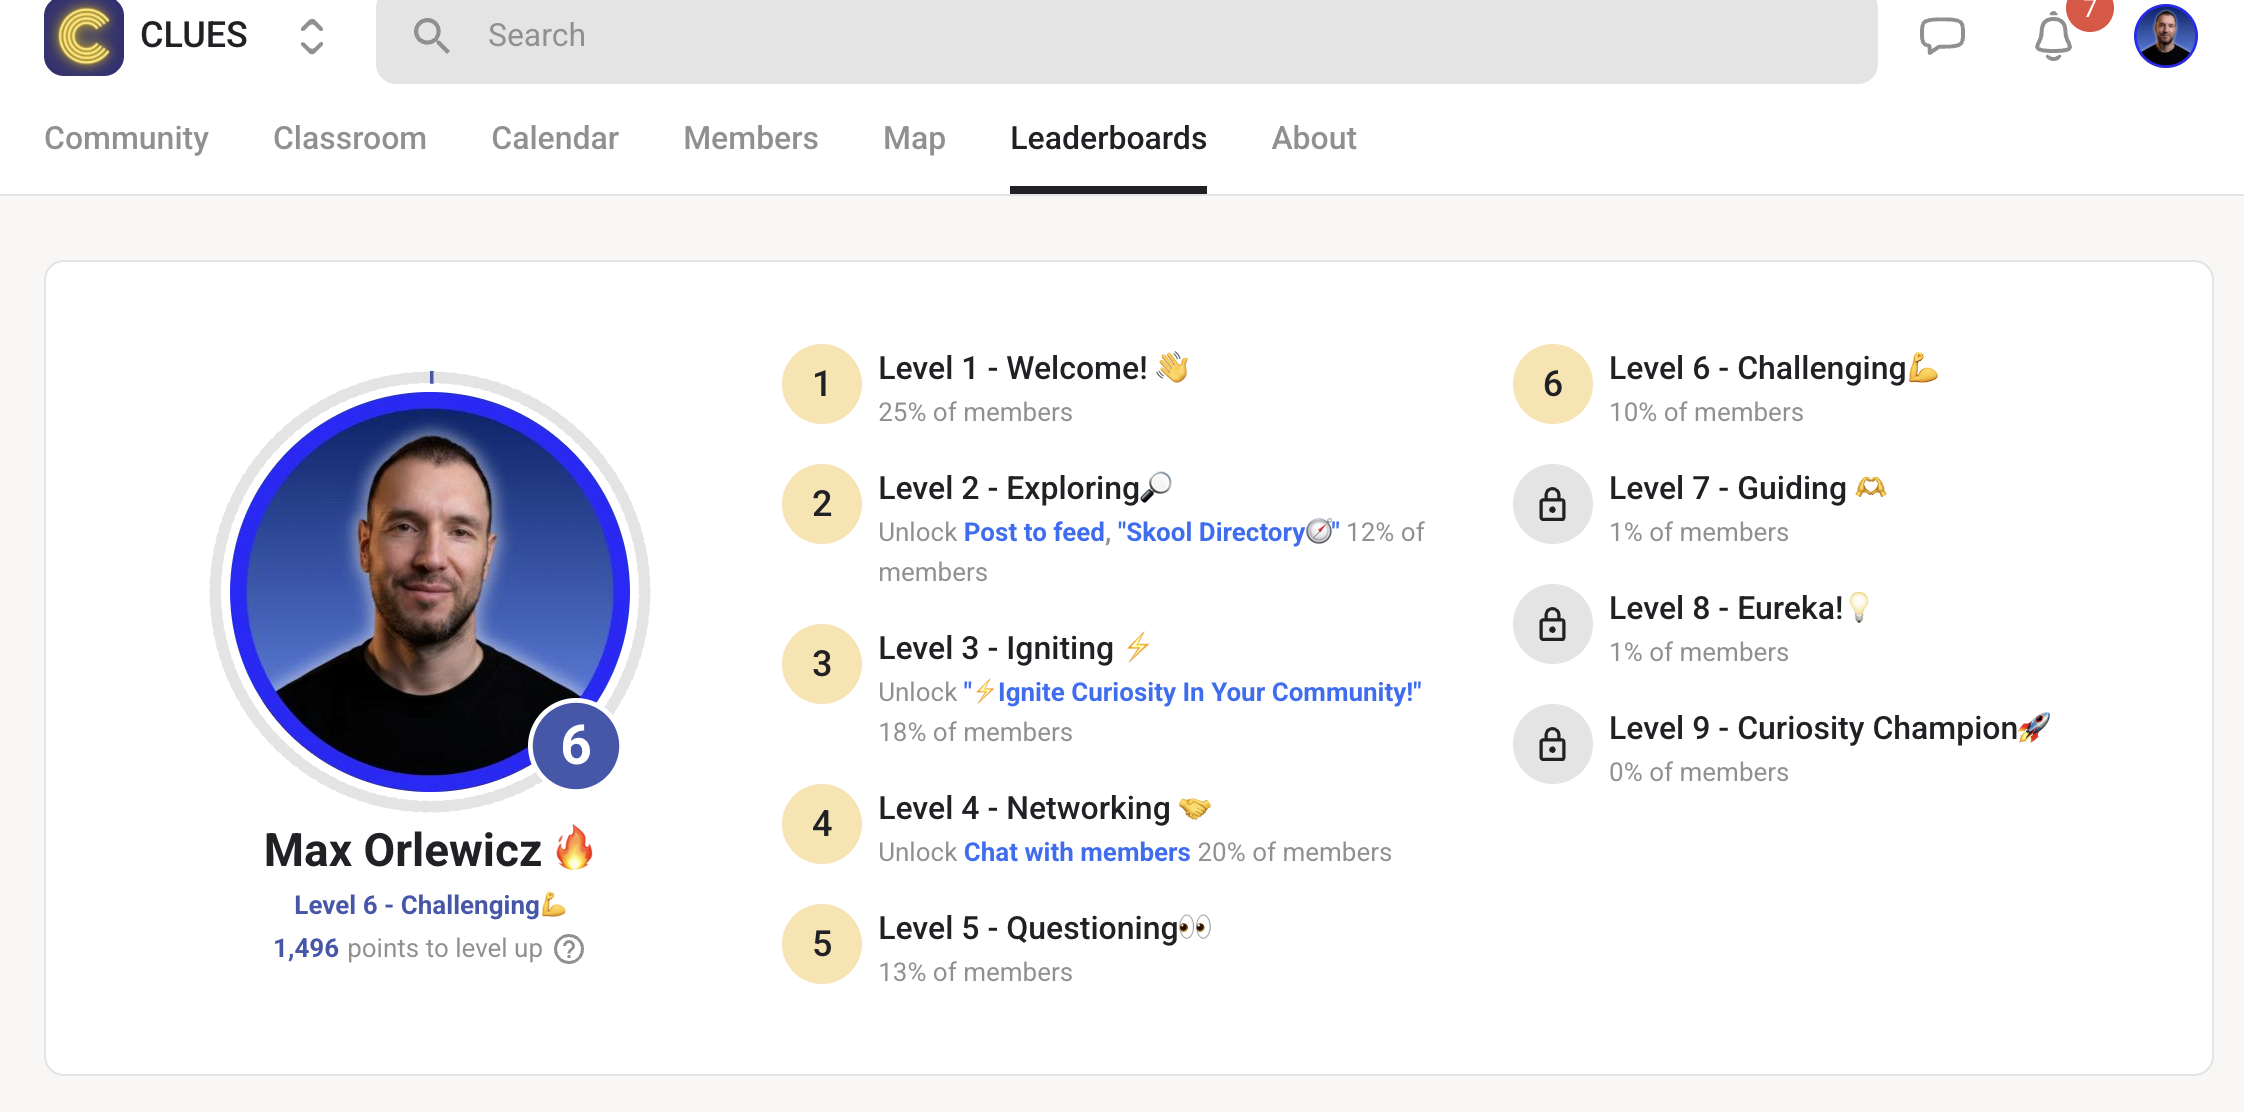Open the "Post to feed" link

pos(1033,532)
